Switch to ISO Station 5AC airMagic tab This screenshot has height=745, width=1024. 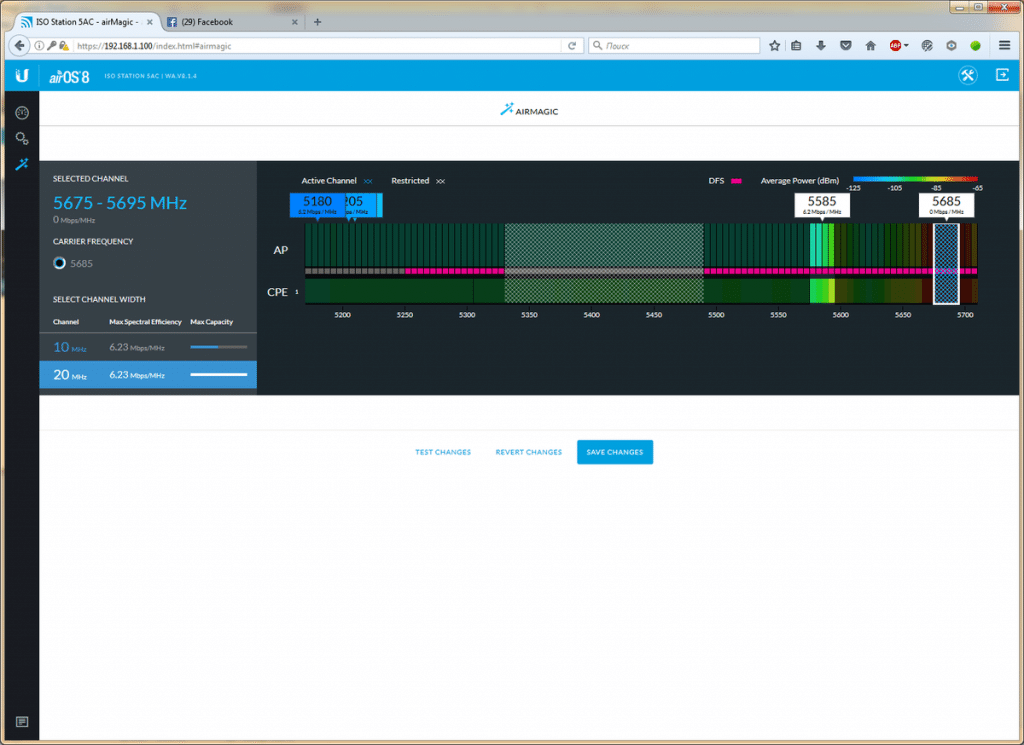point(84,21)
